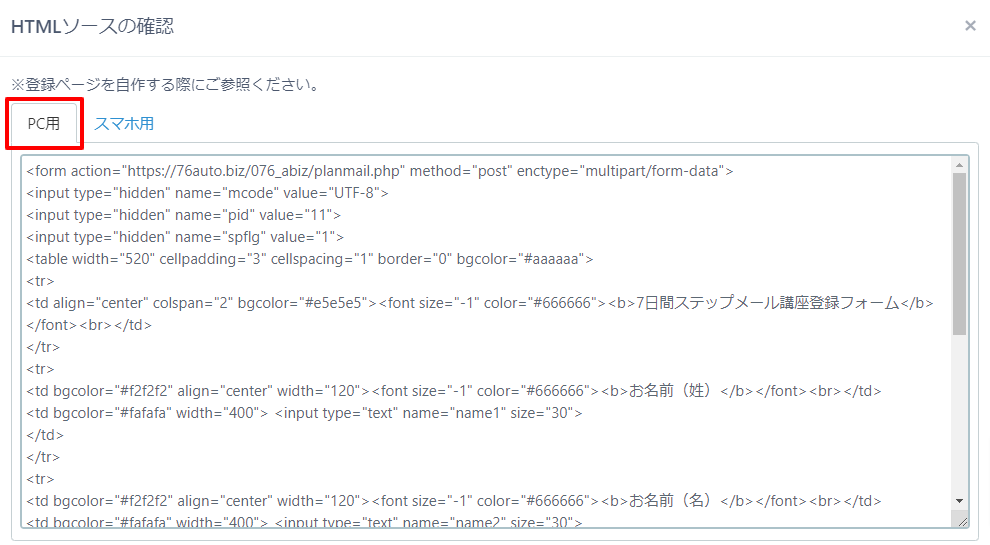Click the line containing お名前（名）

[x=453, y=501]
